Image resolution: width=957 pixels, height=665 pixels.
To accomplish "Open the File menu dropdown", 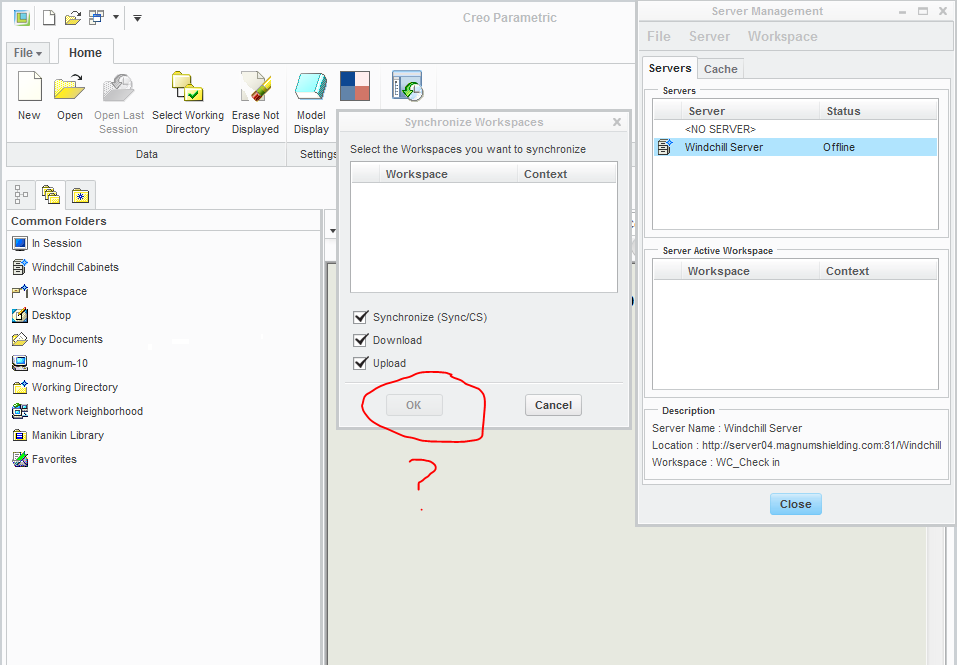I will point(27,53).
